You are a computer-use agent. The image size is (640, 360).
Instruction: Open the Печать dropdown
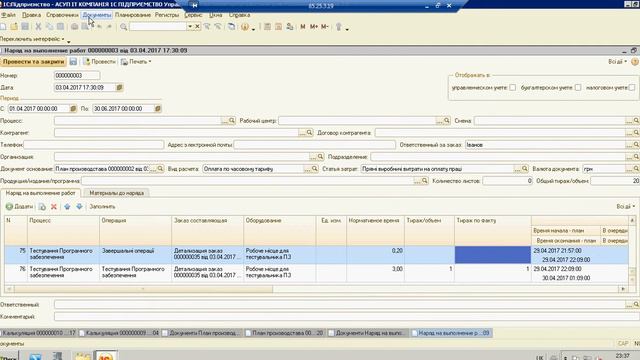pyautogui.click(x=136, y=62)
